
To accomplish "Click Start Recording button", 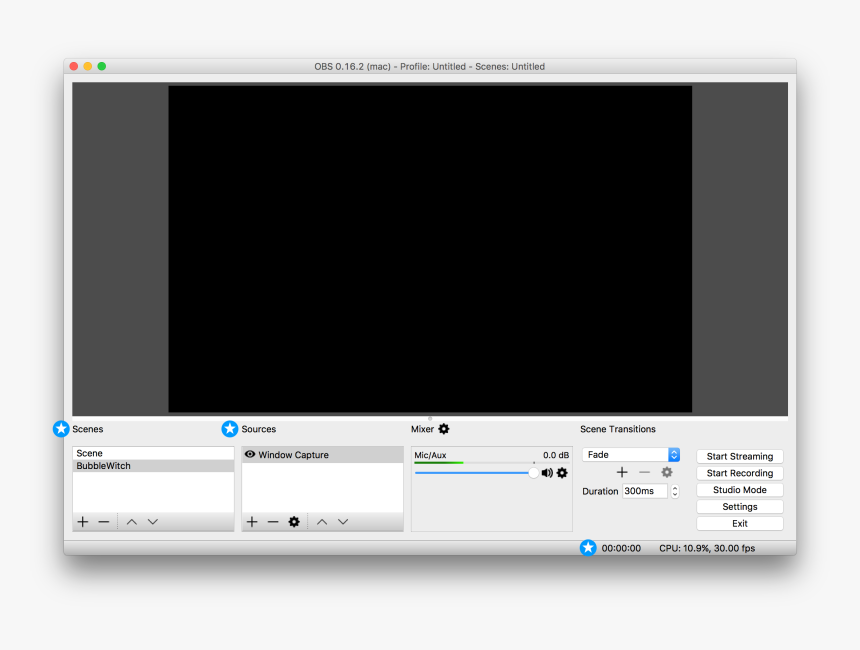I will (739, 473).
